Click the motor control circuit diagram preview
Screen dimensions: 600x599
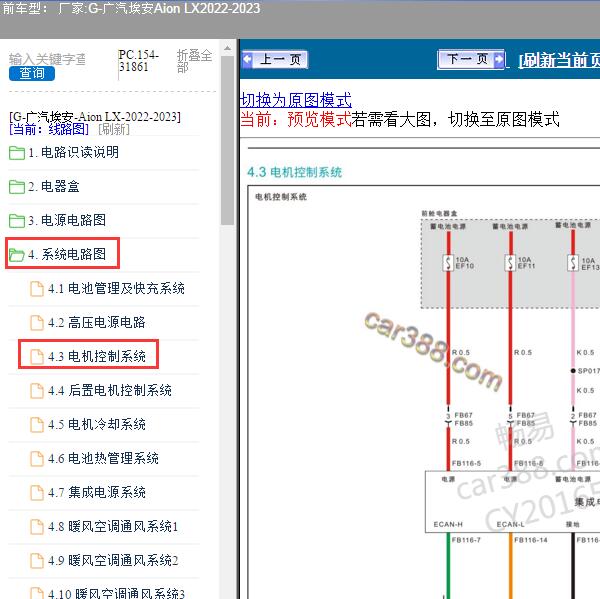click(424, 392)
